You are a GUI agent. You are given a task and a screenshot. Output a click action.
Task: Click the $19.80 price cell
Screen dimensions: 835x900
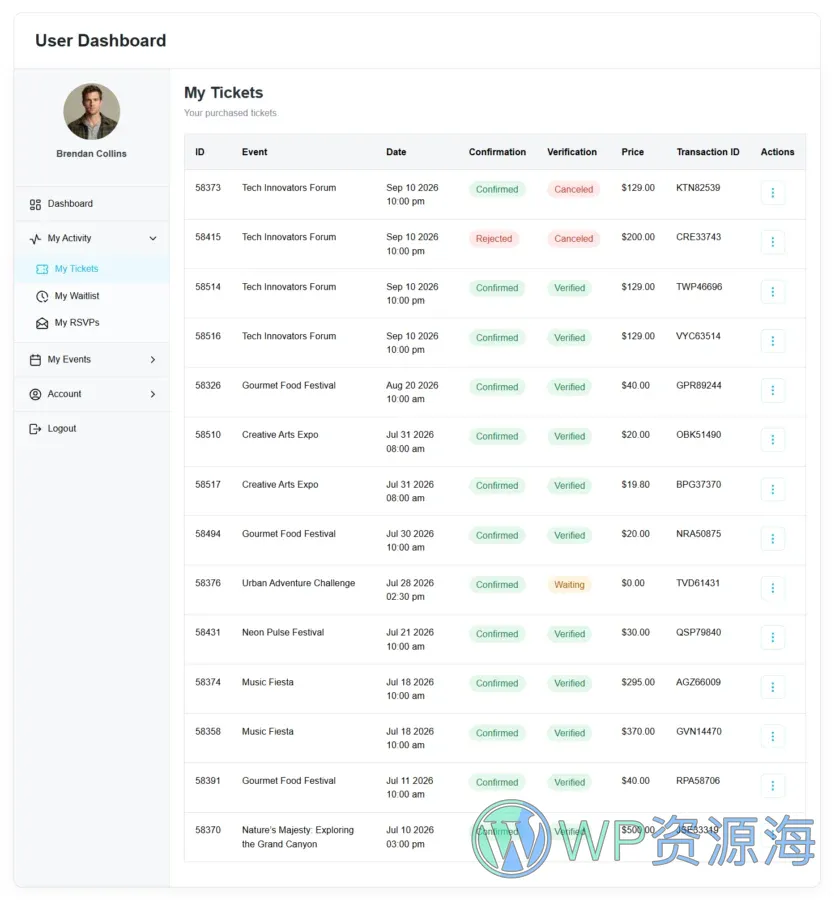pos(635,485)
